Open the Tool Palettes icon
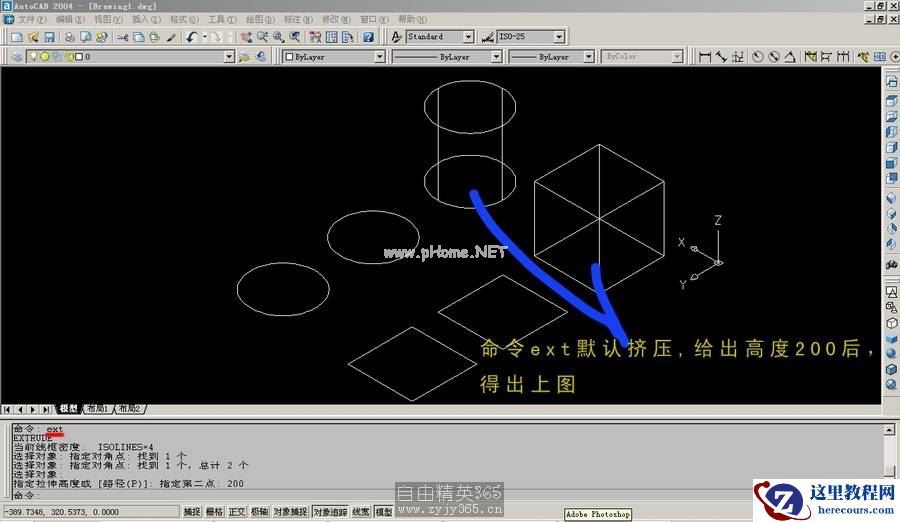 click(x=347, y=37)
